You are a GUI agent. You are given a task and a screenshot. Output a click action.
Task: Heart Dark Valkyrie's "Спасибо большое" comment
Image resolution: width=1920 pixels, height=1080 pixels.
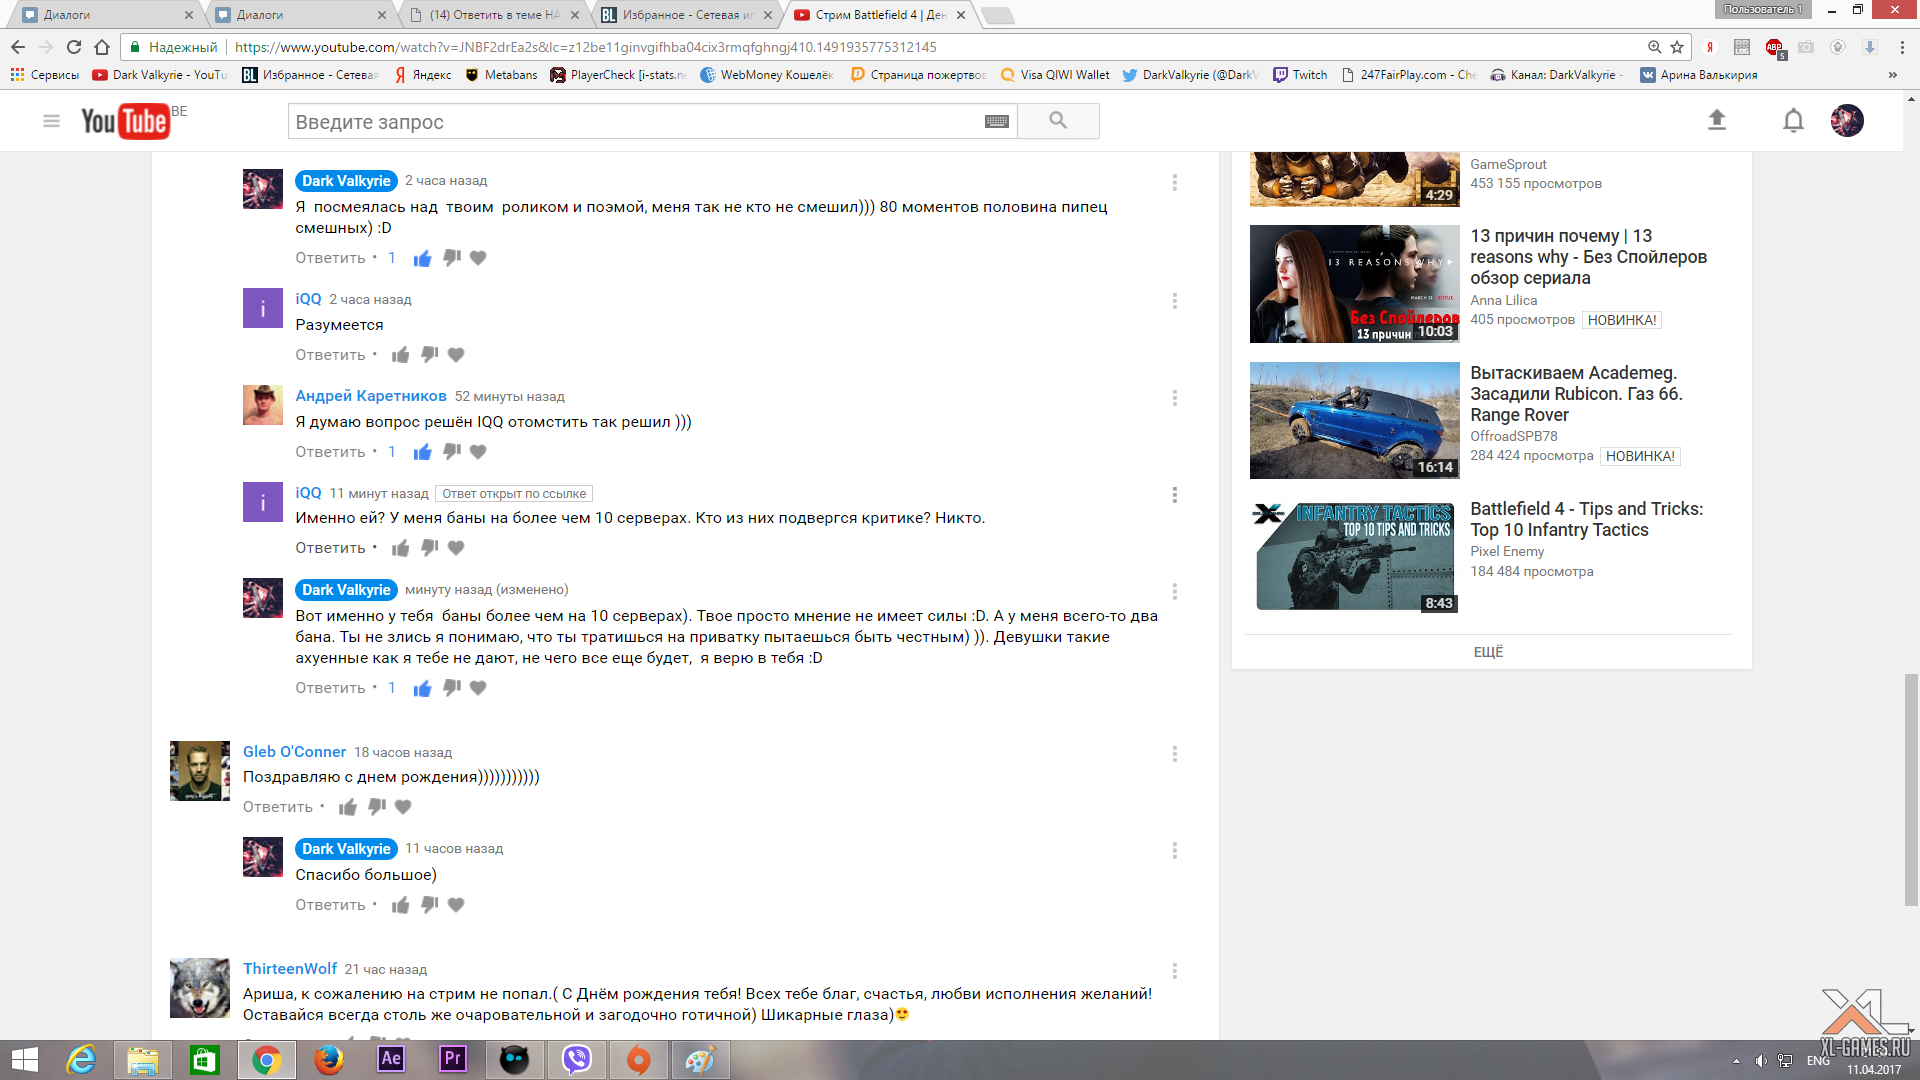tap(456, 905)
